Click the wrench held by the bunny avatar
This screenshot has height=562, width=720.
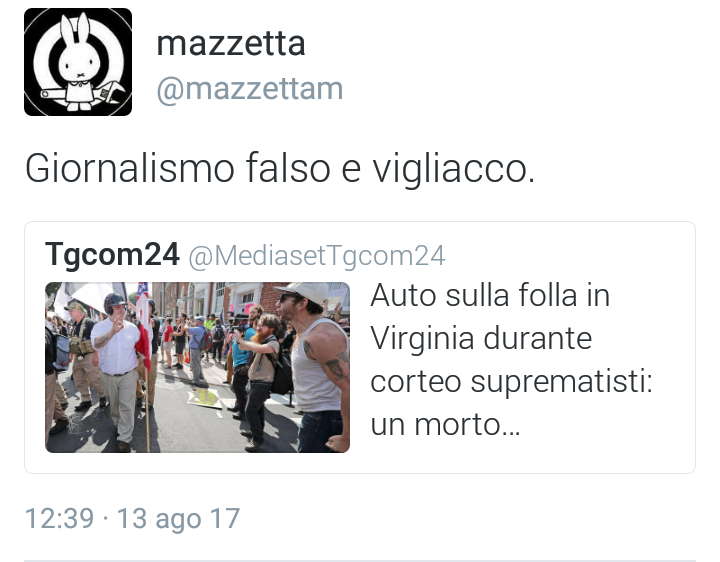[x=83, y=94]
